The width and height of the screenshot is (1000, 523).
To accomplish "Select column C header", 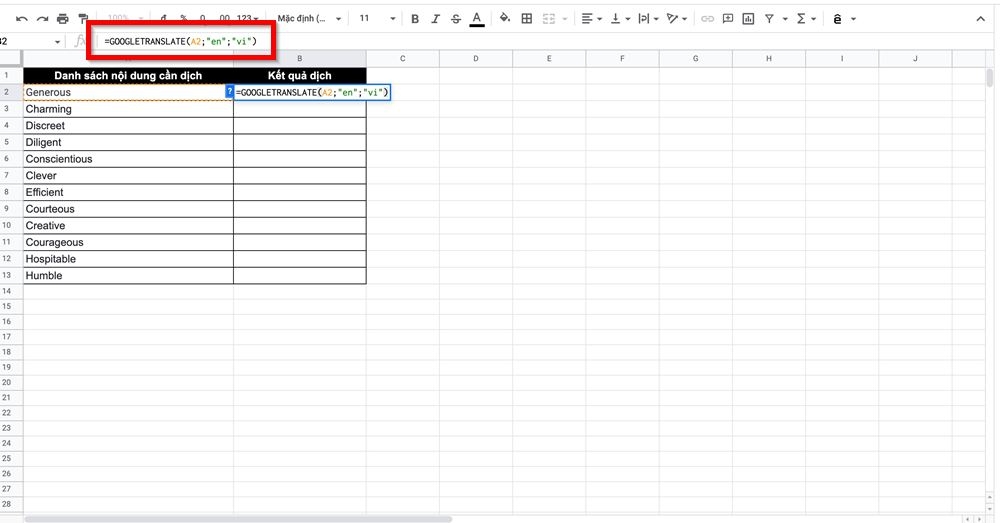I will (x=402, y=59).
